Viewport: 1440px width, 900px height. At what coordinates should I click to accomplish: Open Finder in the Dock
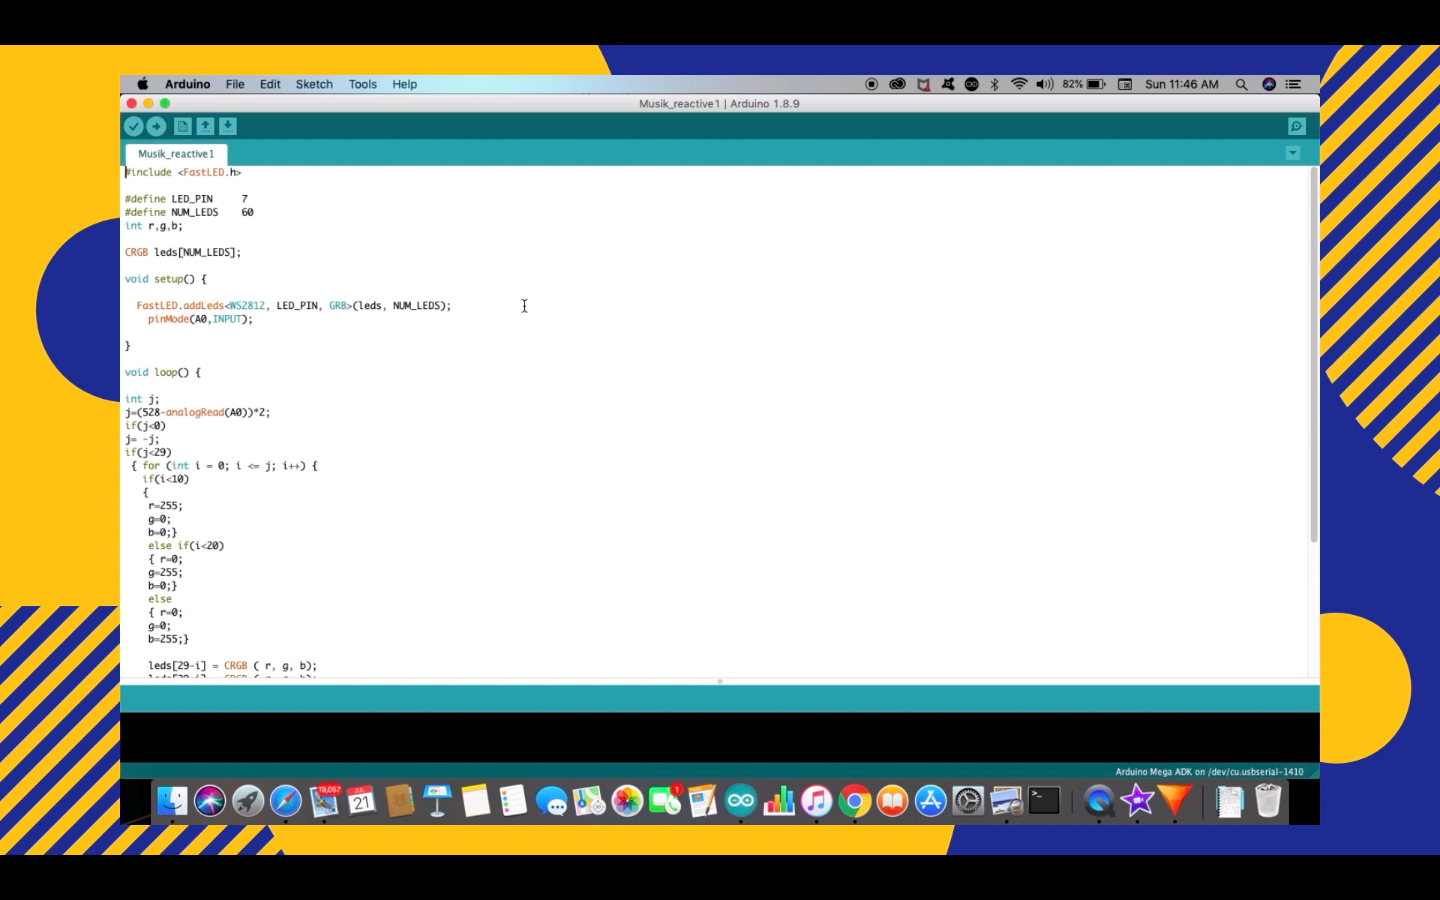(172, 801)
